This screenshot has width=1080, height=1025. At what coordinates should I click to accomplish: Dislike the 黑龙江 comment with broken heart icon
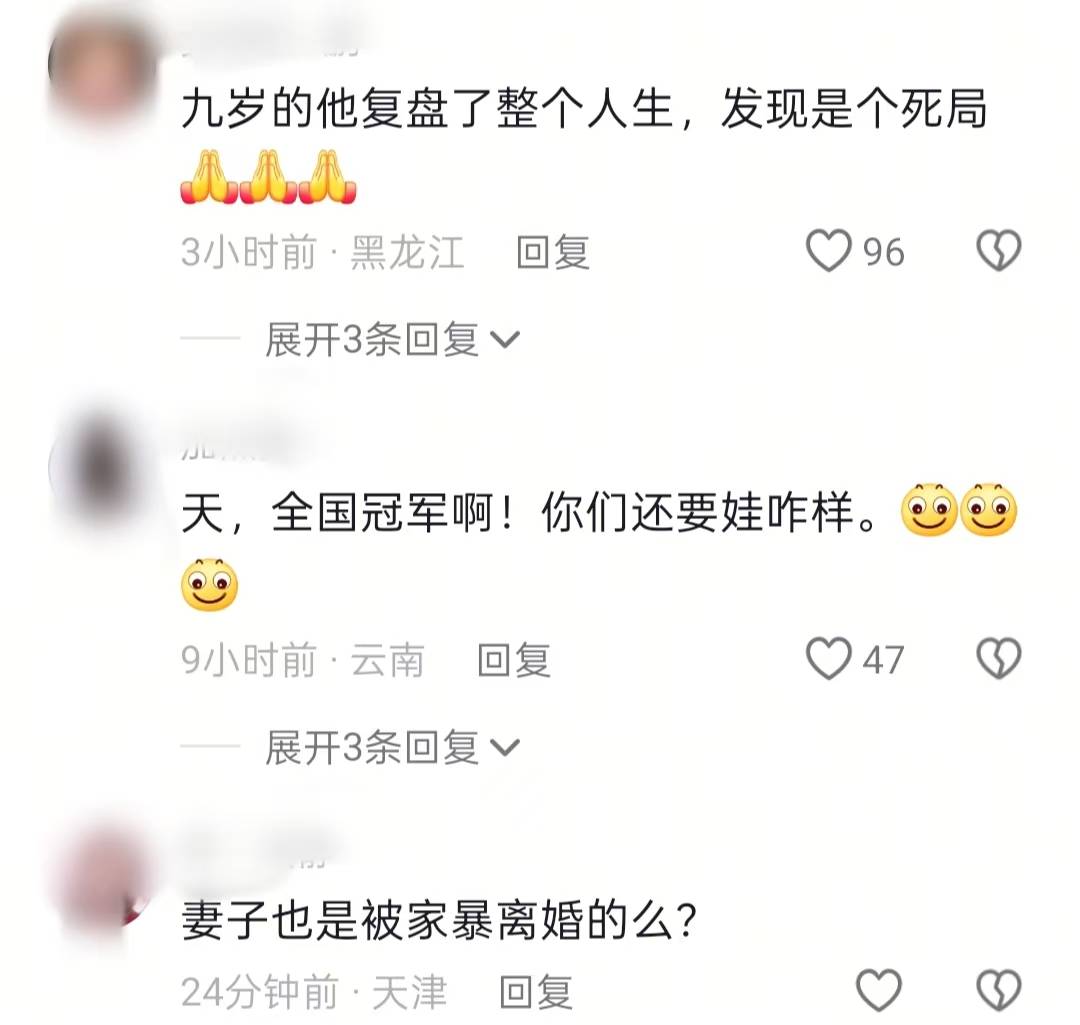999,251
